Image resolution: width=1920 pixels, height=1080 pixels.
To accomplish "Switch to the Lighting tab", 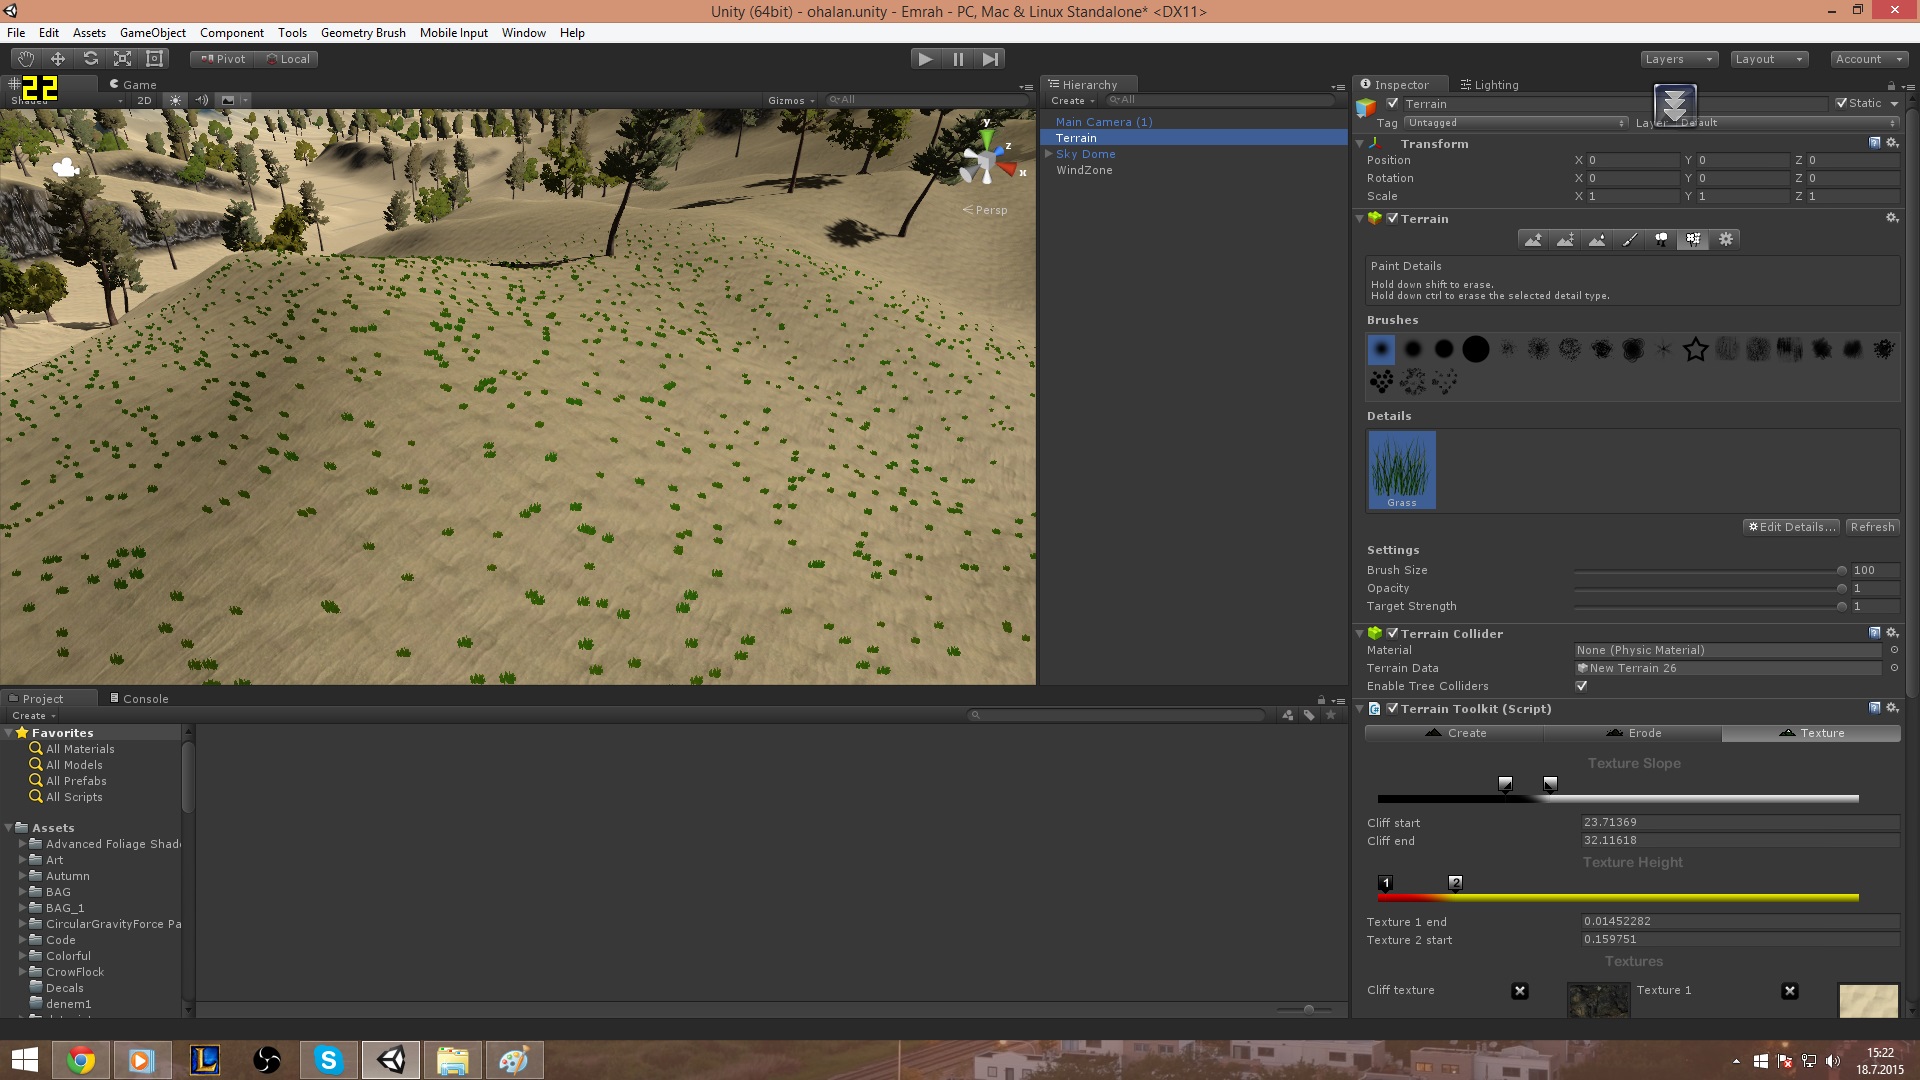I will click(1489, 85).
